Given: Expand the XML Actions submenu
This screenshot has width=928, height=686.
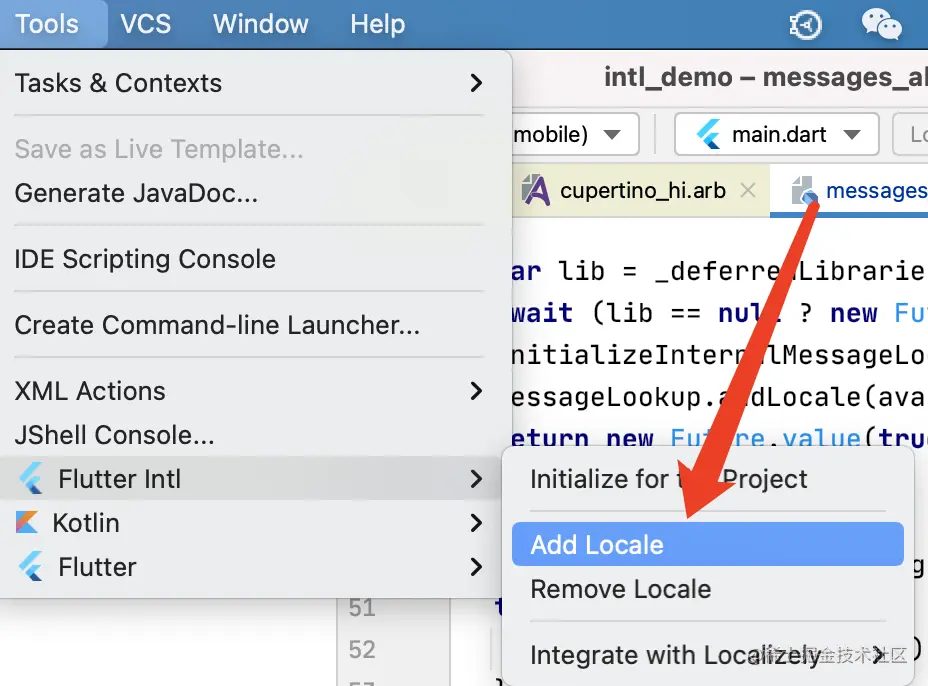Looking at the screenshot, I should click(476, 391).
